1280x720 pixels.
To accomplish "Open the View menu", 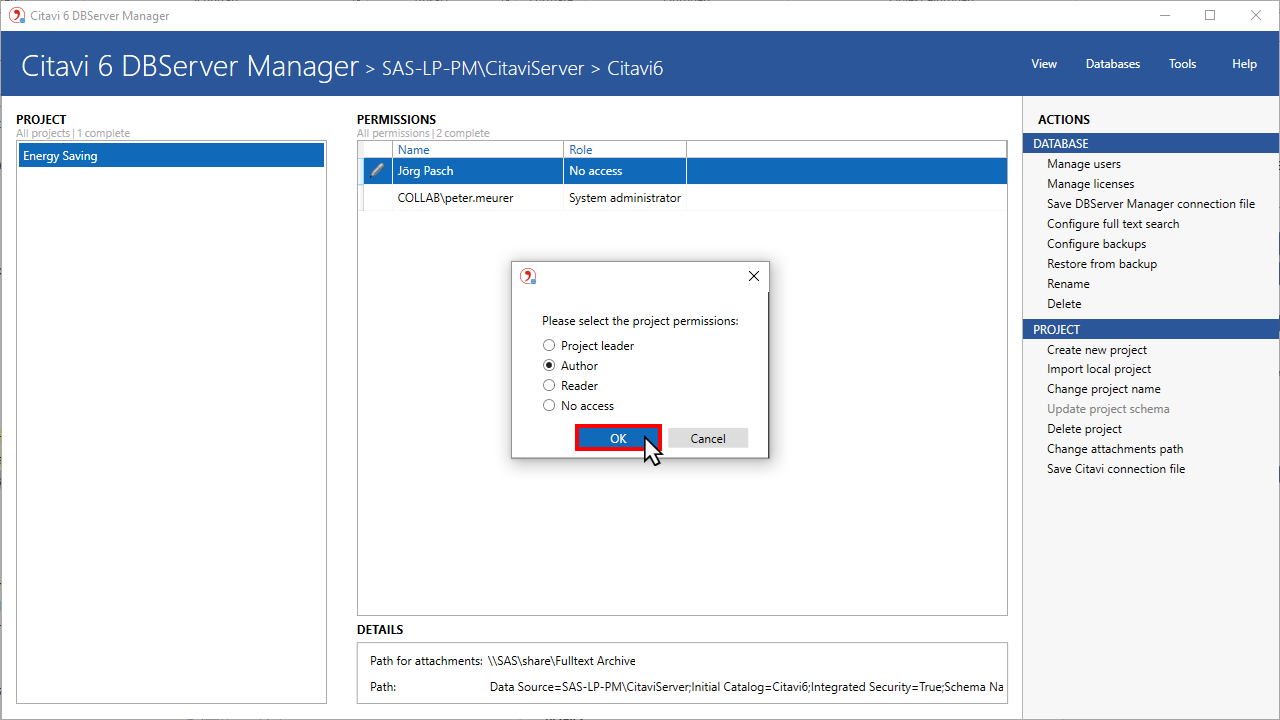I will [1043, 64].
